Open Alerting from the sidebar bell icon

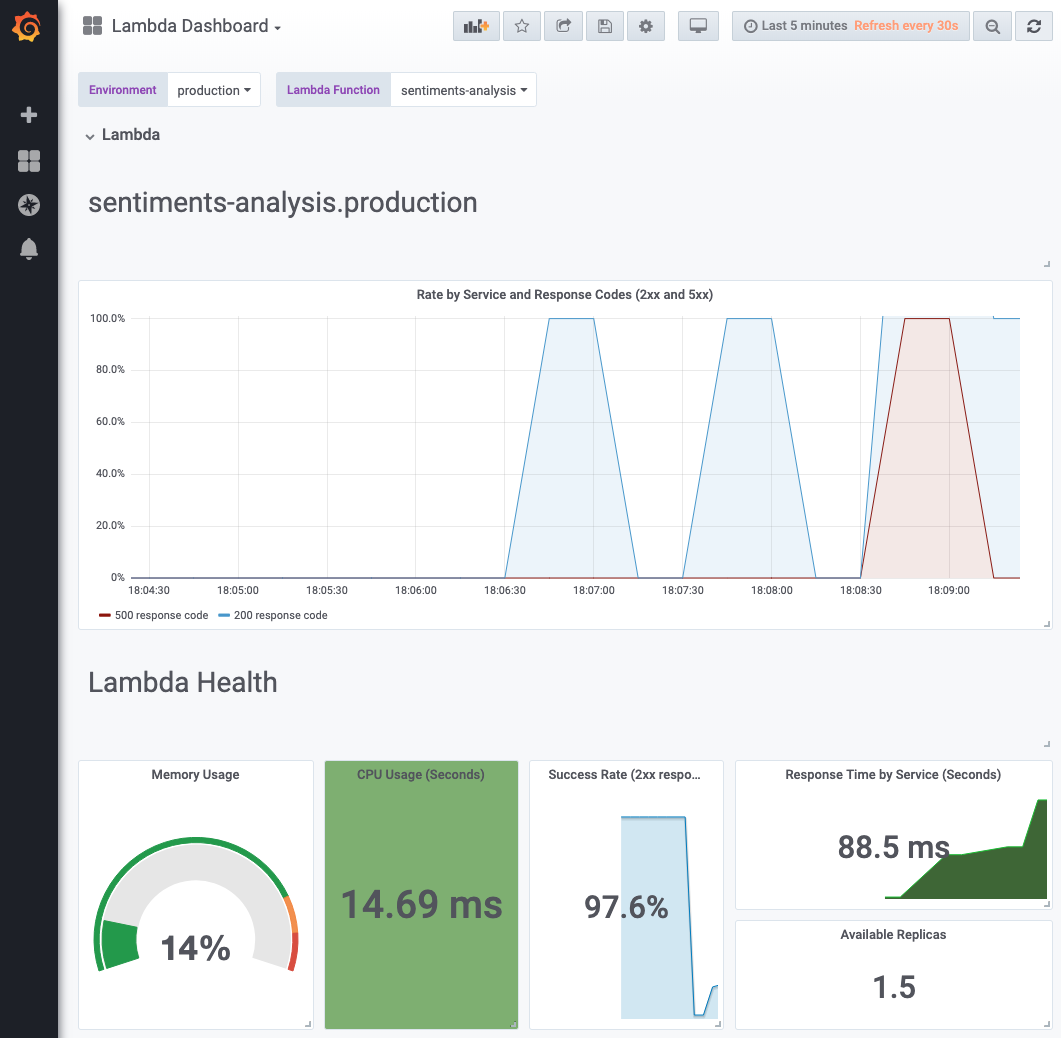28,250
